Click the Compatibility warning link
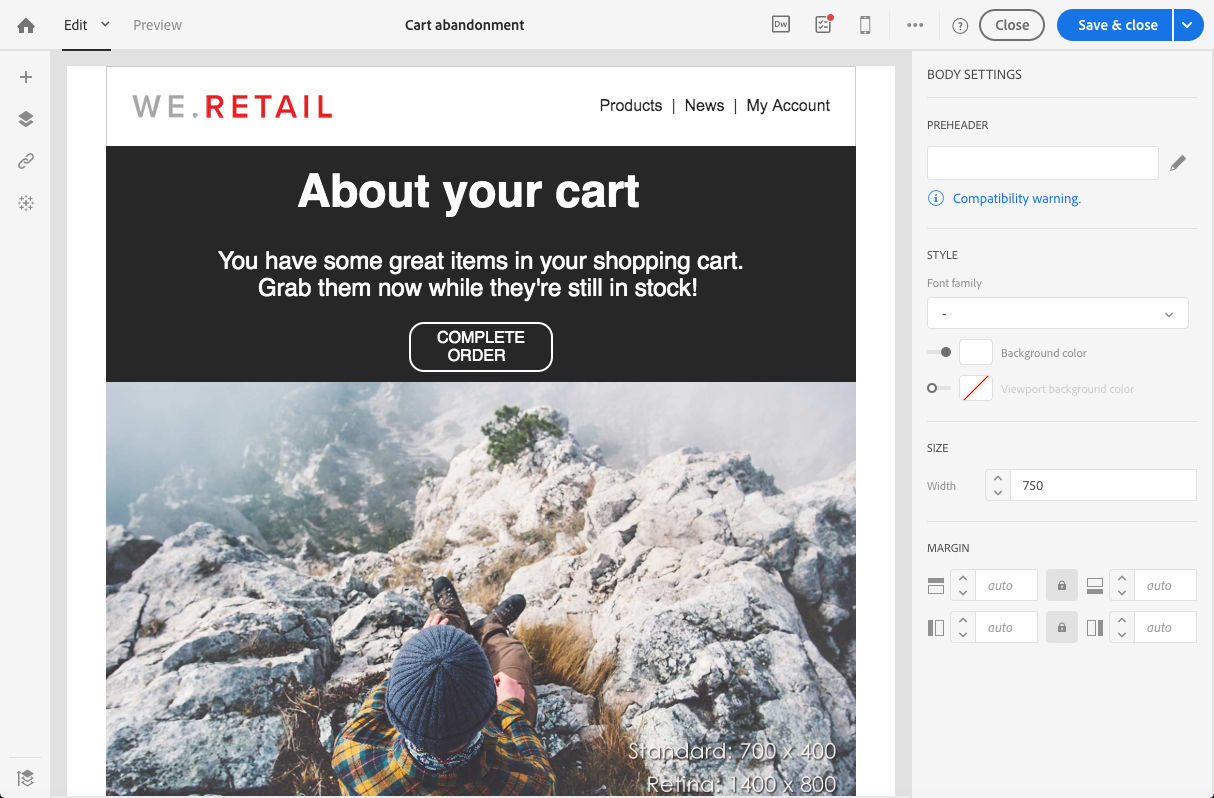This screenshot has height=798, width=1214. pos(1016,199)
